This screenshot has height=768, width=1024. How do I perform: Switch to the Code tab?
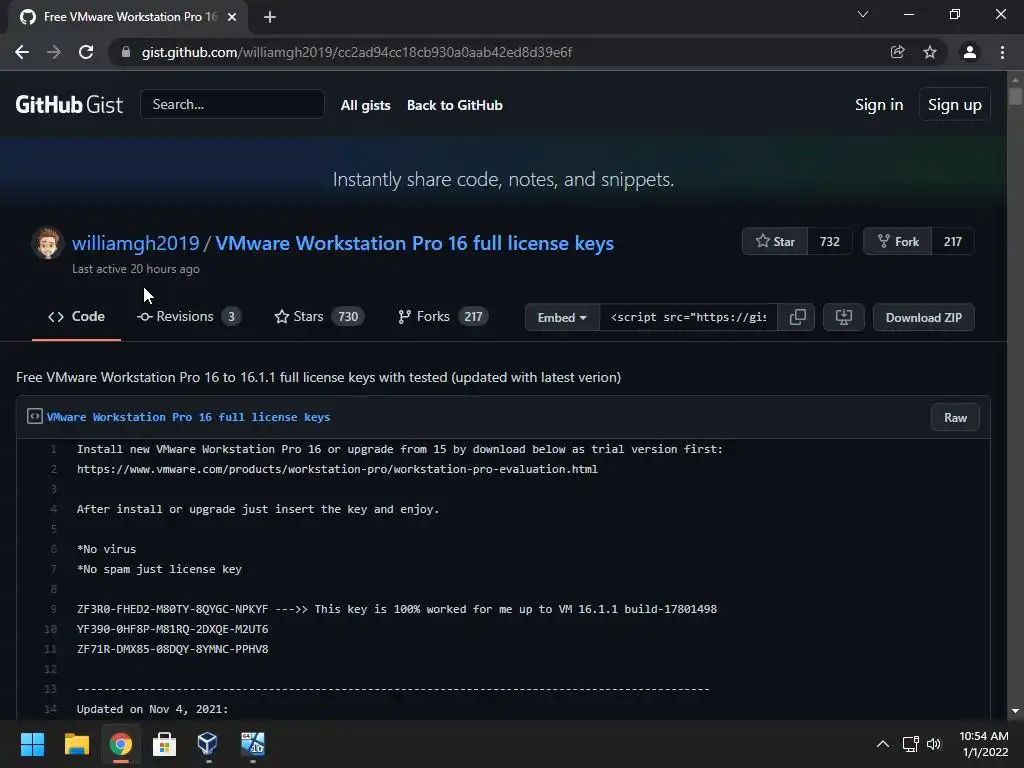click(76, 317)
